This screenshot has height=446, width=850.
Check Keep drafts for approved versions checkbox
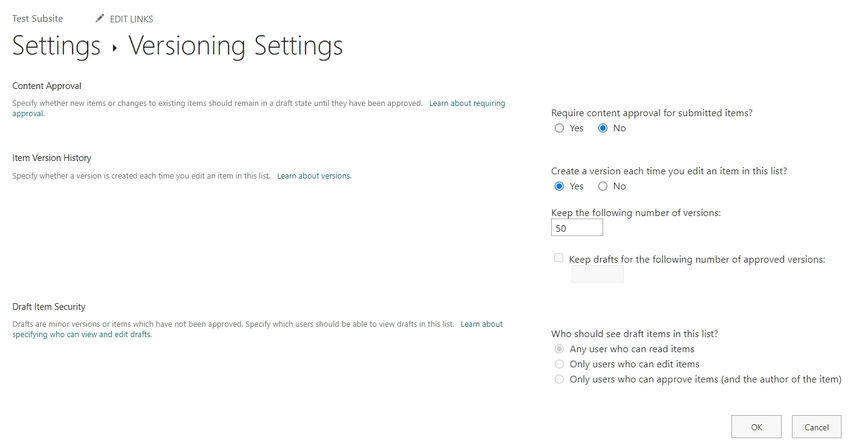point(558,257)
